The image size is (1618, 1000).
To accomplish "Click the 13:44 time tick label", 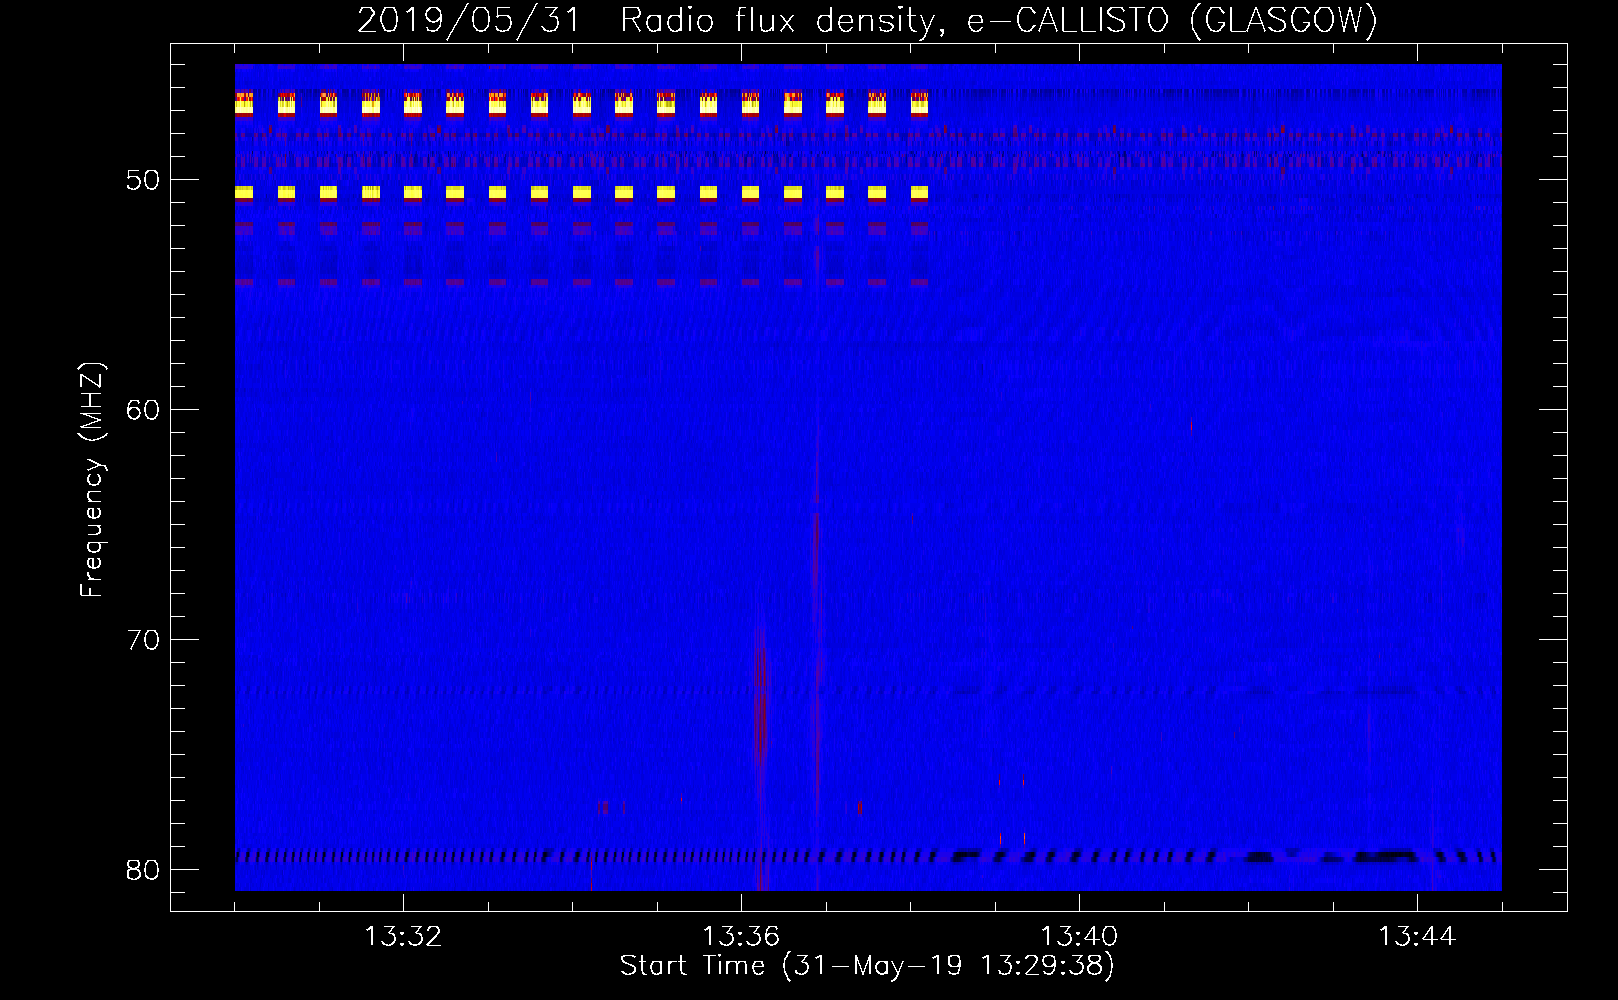I will [x=1417, y=937].
